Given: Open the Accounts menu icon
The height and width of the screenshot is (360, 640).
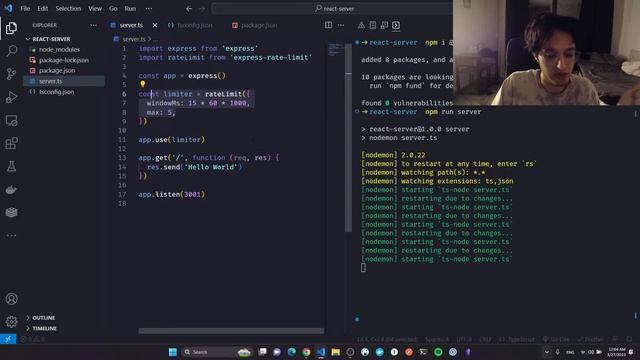Looking at the screenshot, I should (x=11, y=299).
